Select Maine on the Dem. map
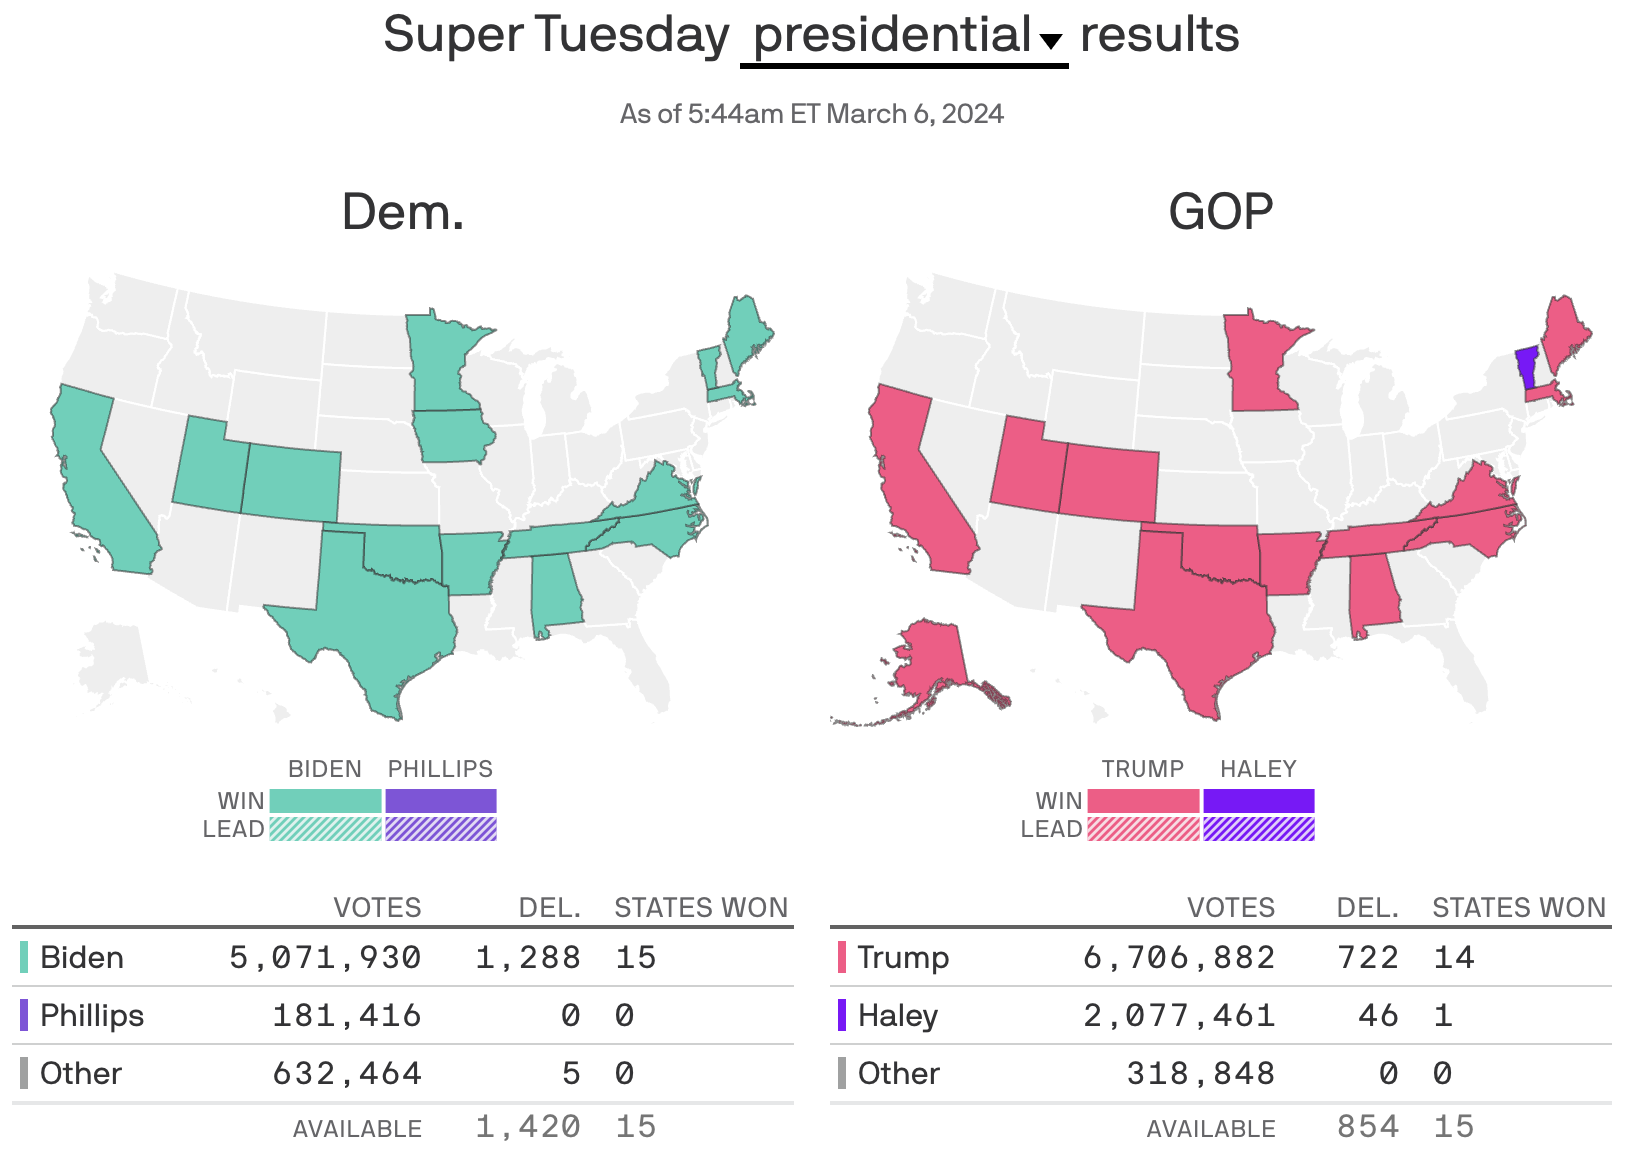Image resolution: width=1634 pixels, height=1168 pixels. (x=745, y=325)
